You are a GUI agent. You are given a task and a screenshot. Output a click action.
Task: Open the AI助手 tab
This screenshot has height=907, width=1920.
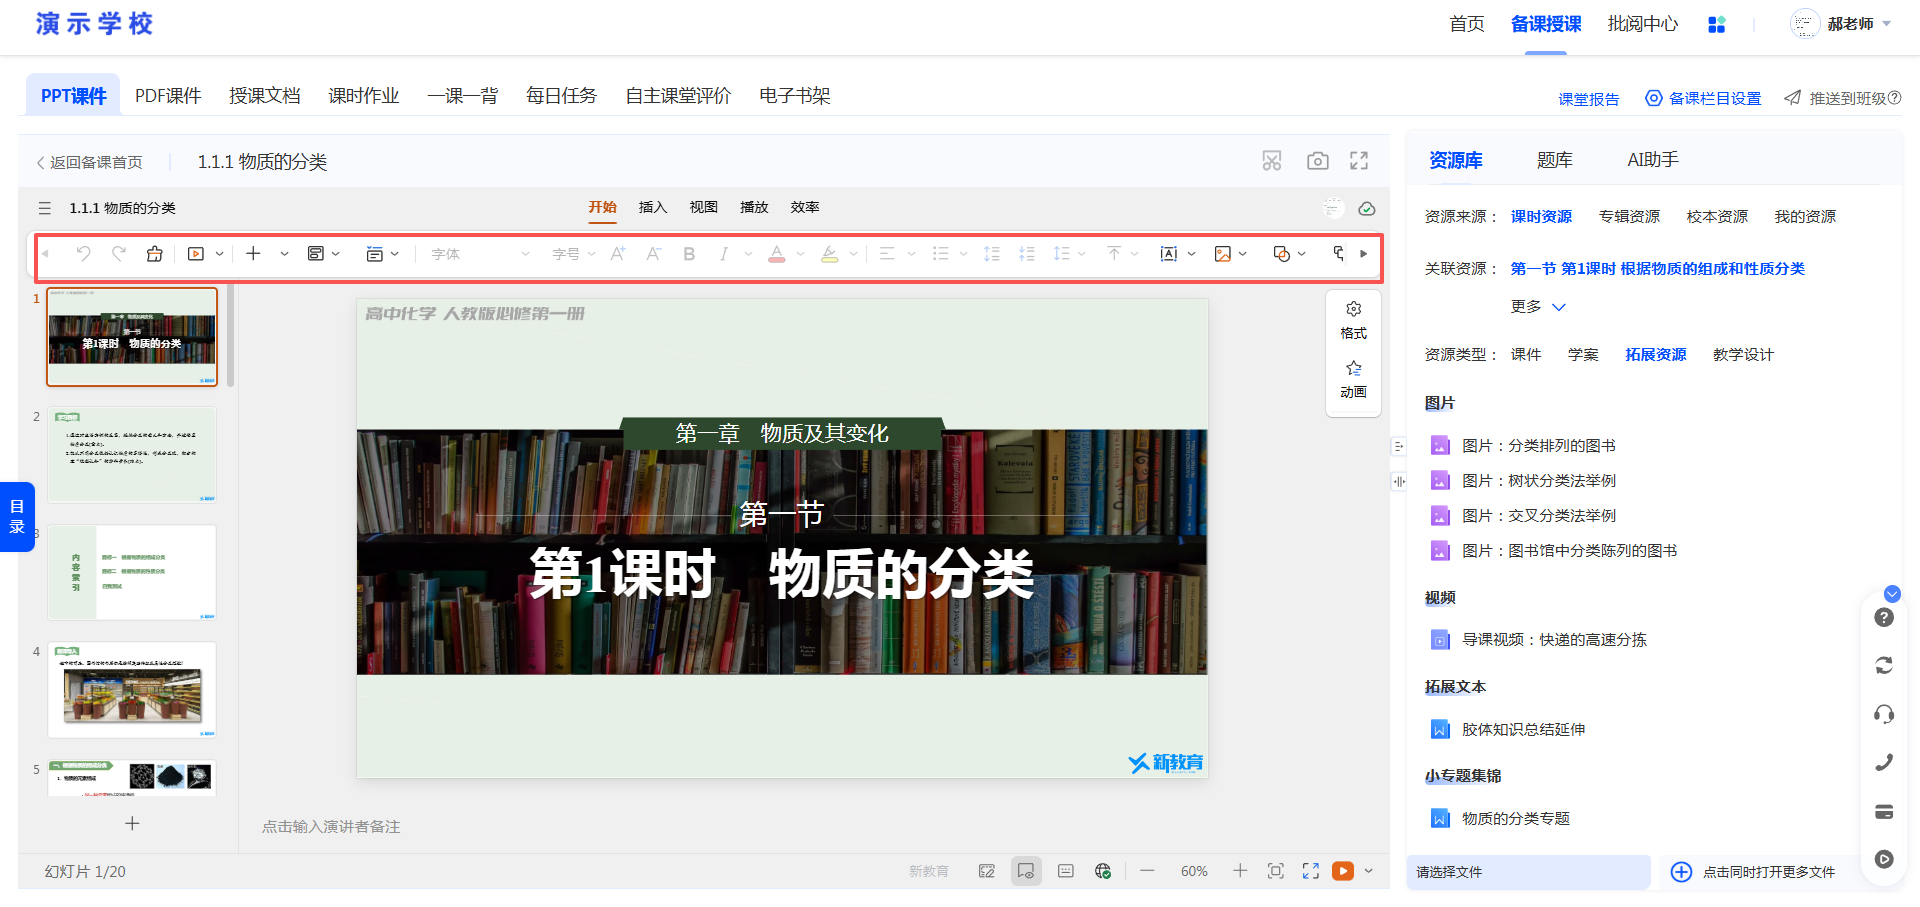coord(1653,160)
